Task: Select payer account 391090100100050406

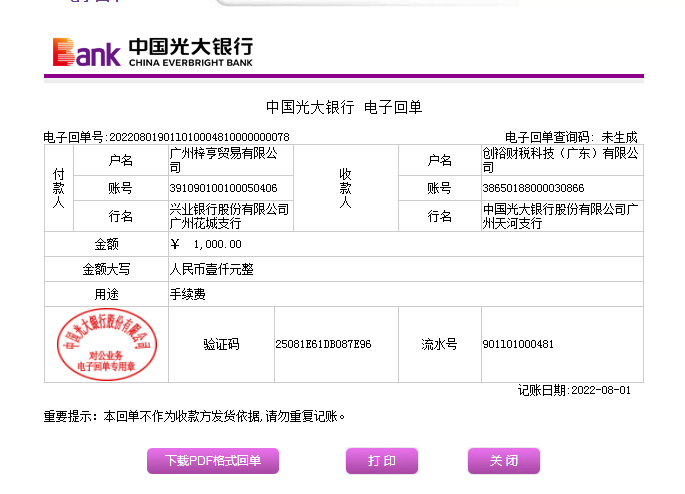Action: (x=223, y=188)
